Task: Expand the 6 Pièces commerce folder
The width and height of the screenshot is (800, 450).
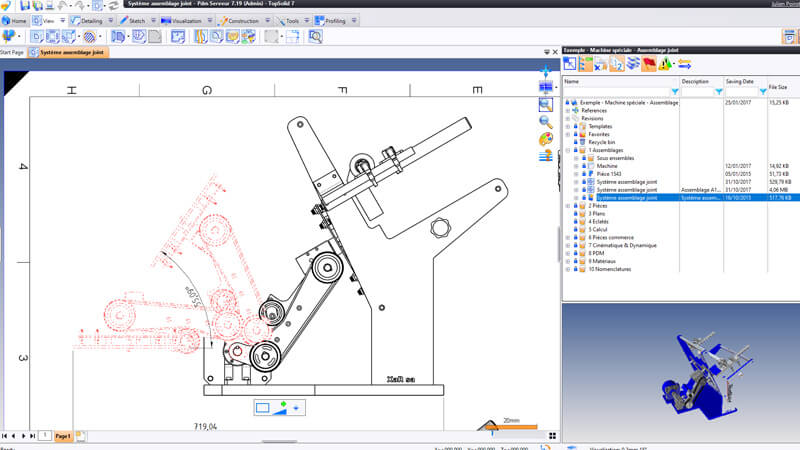Action: point(567,238)
